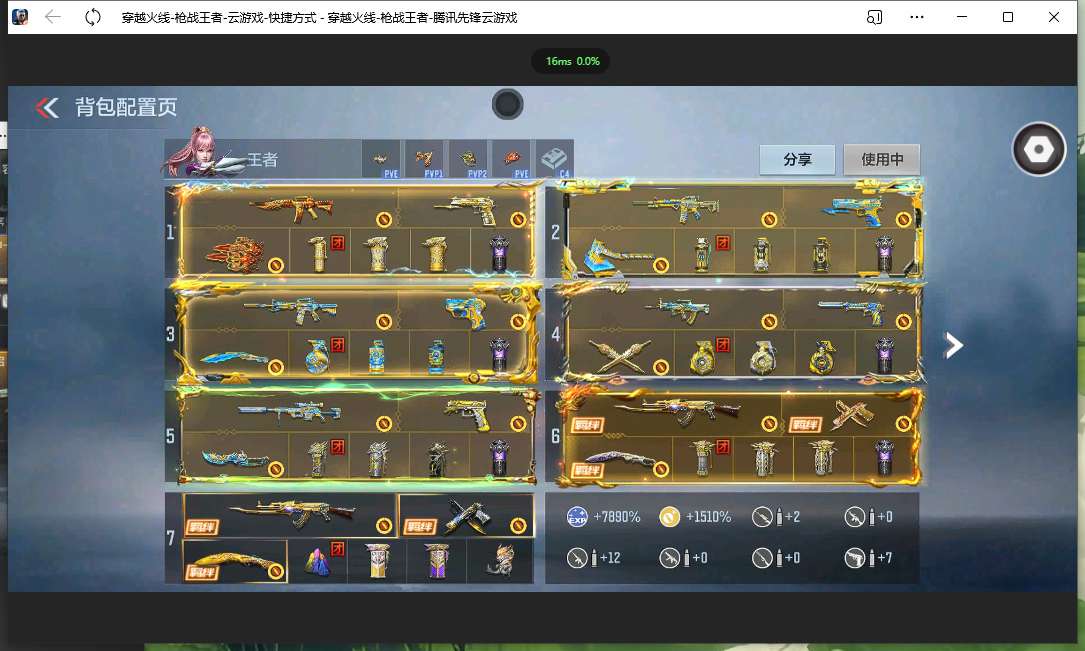This screenshot has height=651, width=1085.
Task: Select backpack 1 primary rifle slot
Action: pos(291,208)
